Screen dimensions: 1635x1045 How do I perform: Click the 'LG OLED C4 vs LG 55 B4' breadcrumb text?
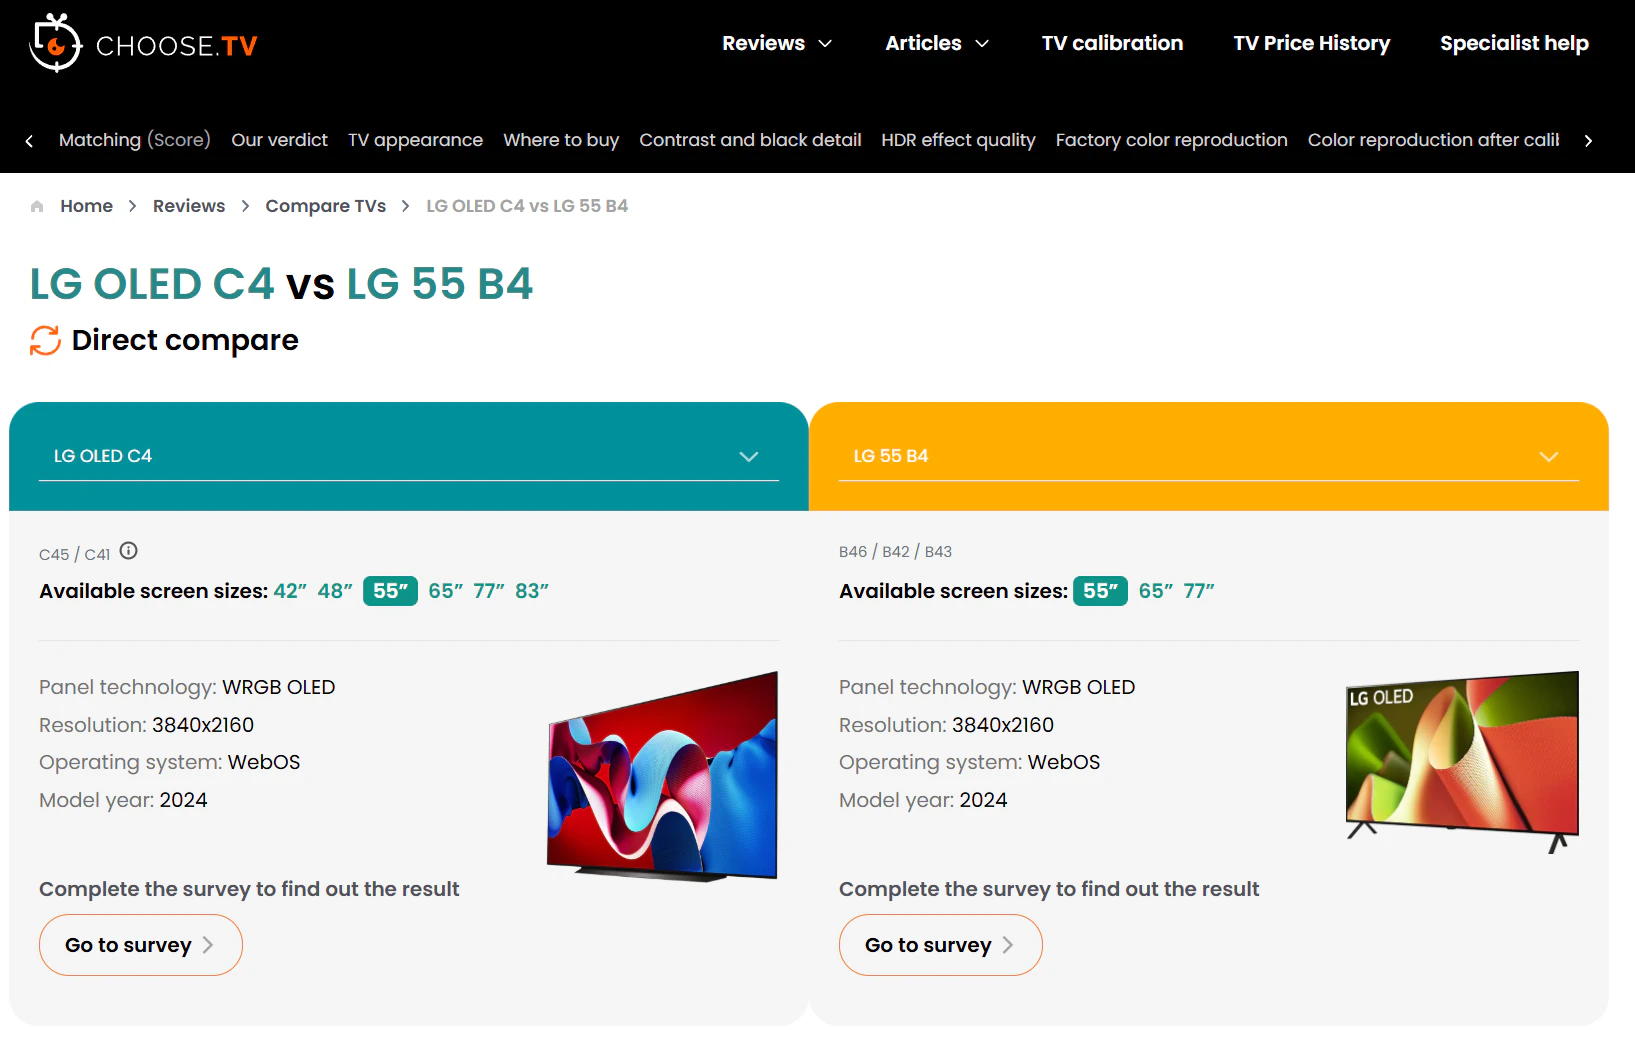[527, 206]
